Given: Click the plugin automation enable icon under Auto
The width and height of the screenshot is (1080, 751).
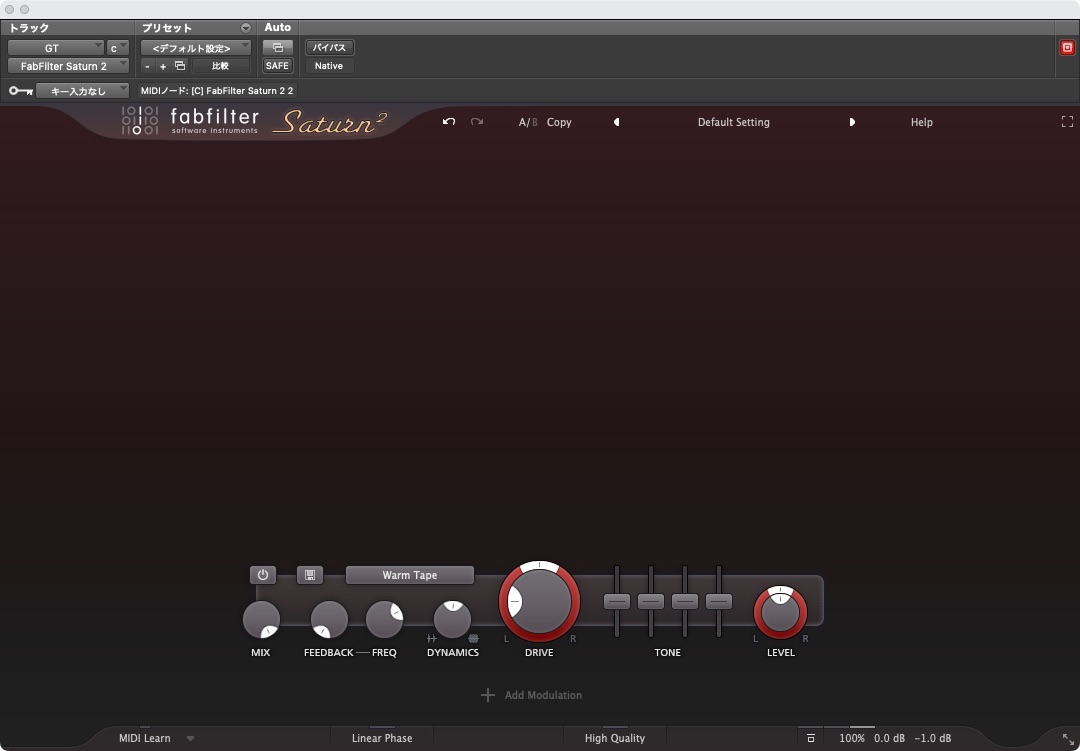Looking at the screenshot, I should point(278,48).
